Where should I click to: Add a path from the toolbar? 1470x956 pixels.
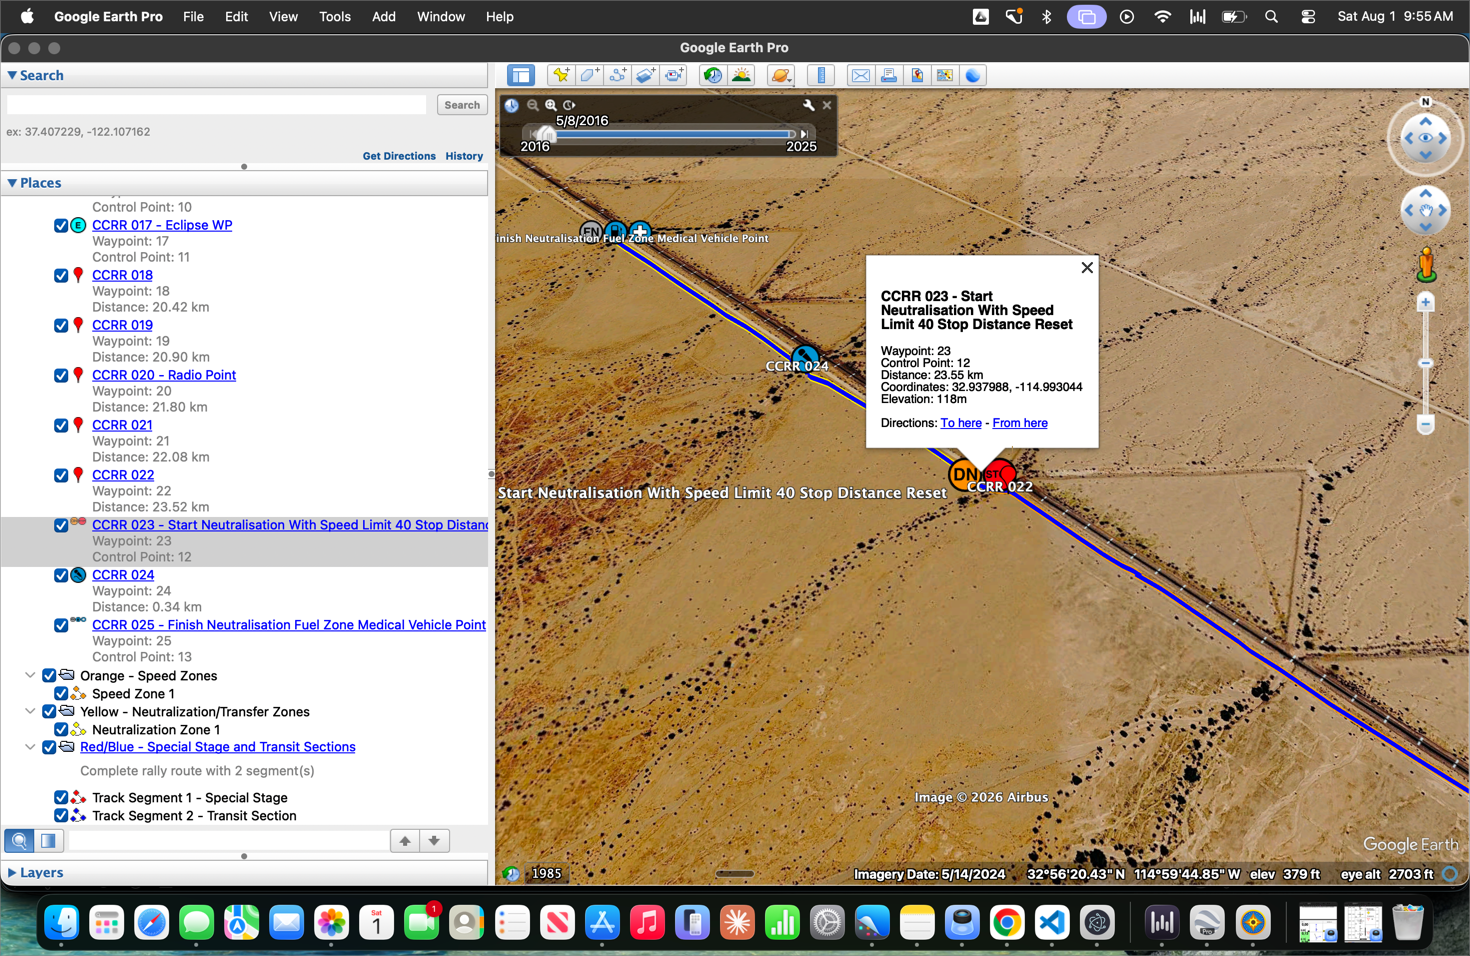click(617, 75)
